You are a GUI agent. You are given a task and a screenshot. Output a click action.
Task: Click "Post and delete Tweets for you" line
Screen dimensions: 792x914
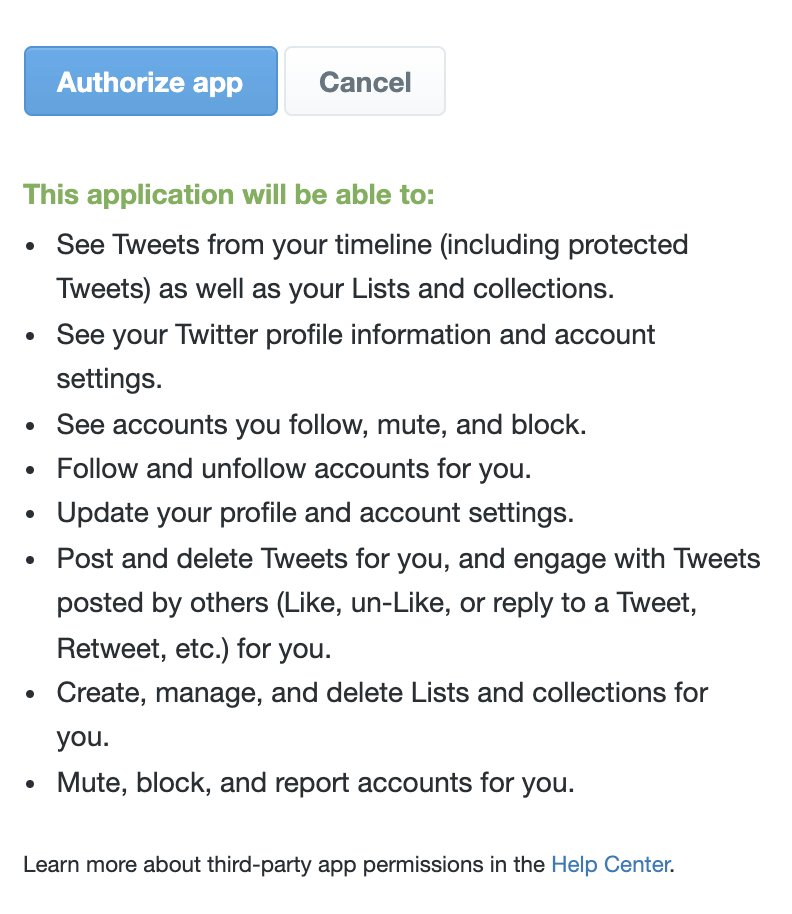tap(408, 558)
